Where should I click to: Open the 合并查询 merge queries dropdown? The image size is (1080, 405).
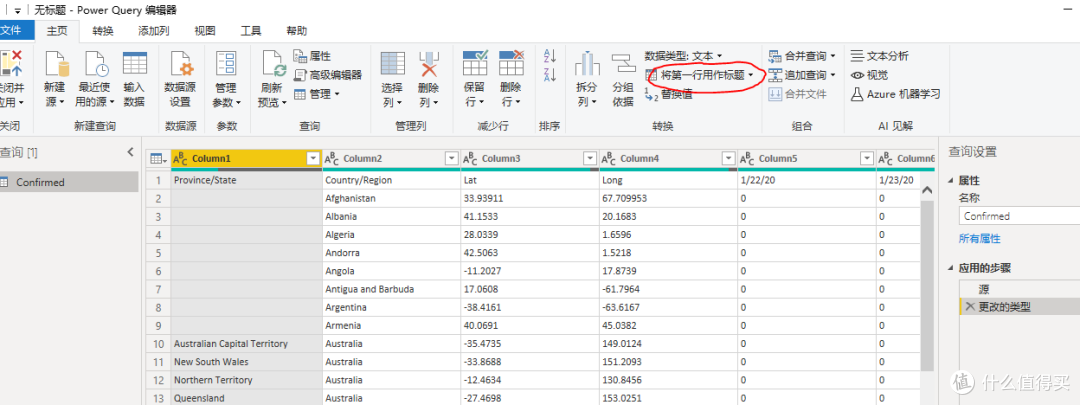coord(802,56)
